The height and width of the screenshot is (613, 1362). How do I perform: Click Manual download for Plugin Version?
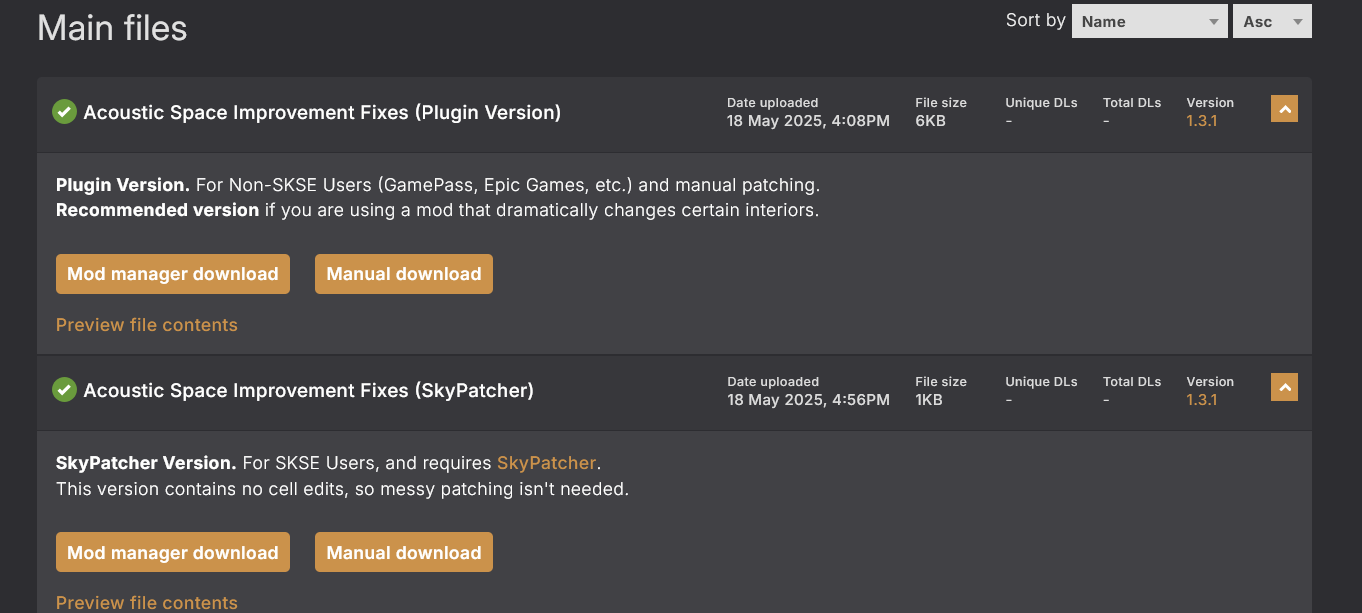click(404, 274)
